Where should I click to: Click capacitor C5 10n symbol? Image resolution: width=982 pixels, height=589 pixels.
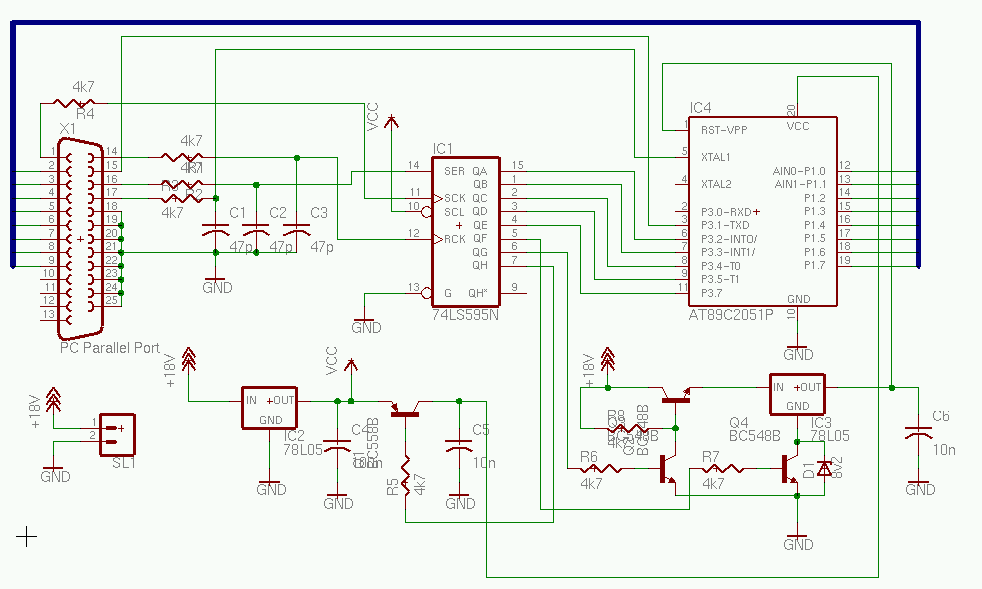pos(459,449)
